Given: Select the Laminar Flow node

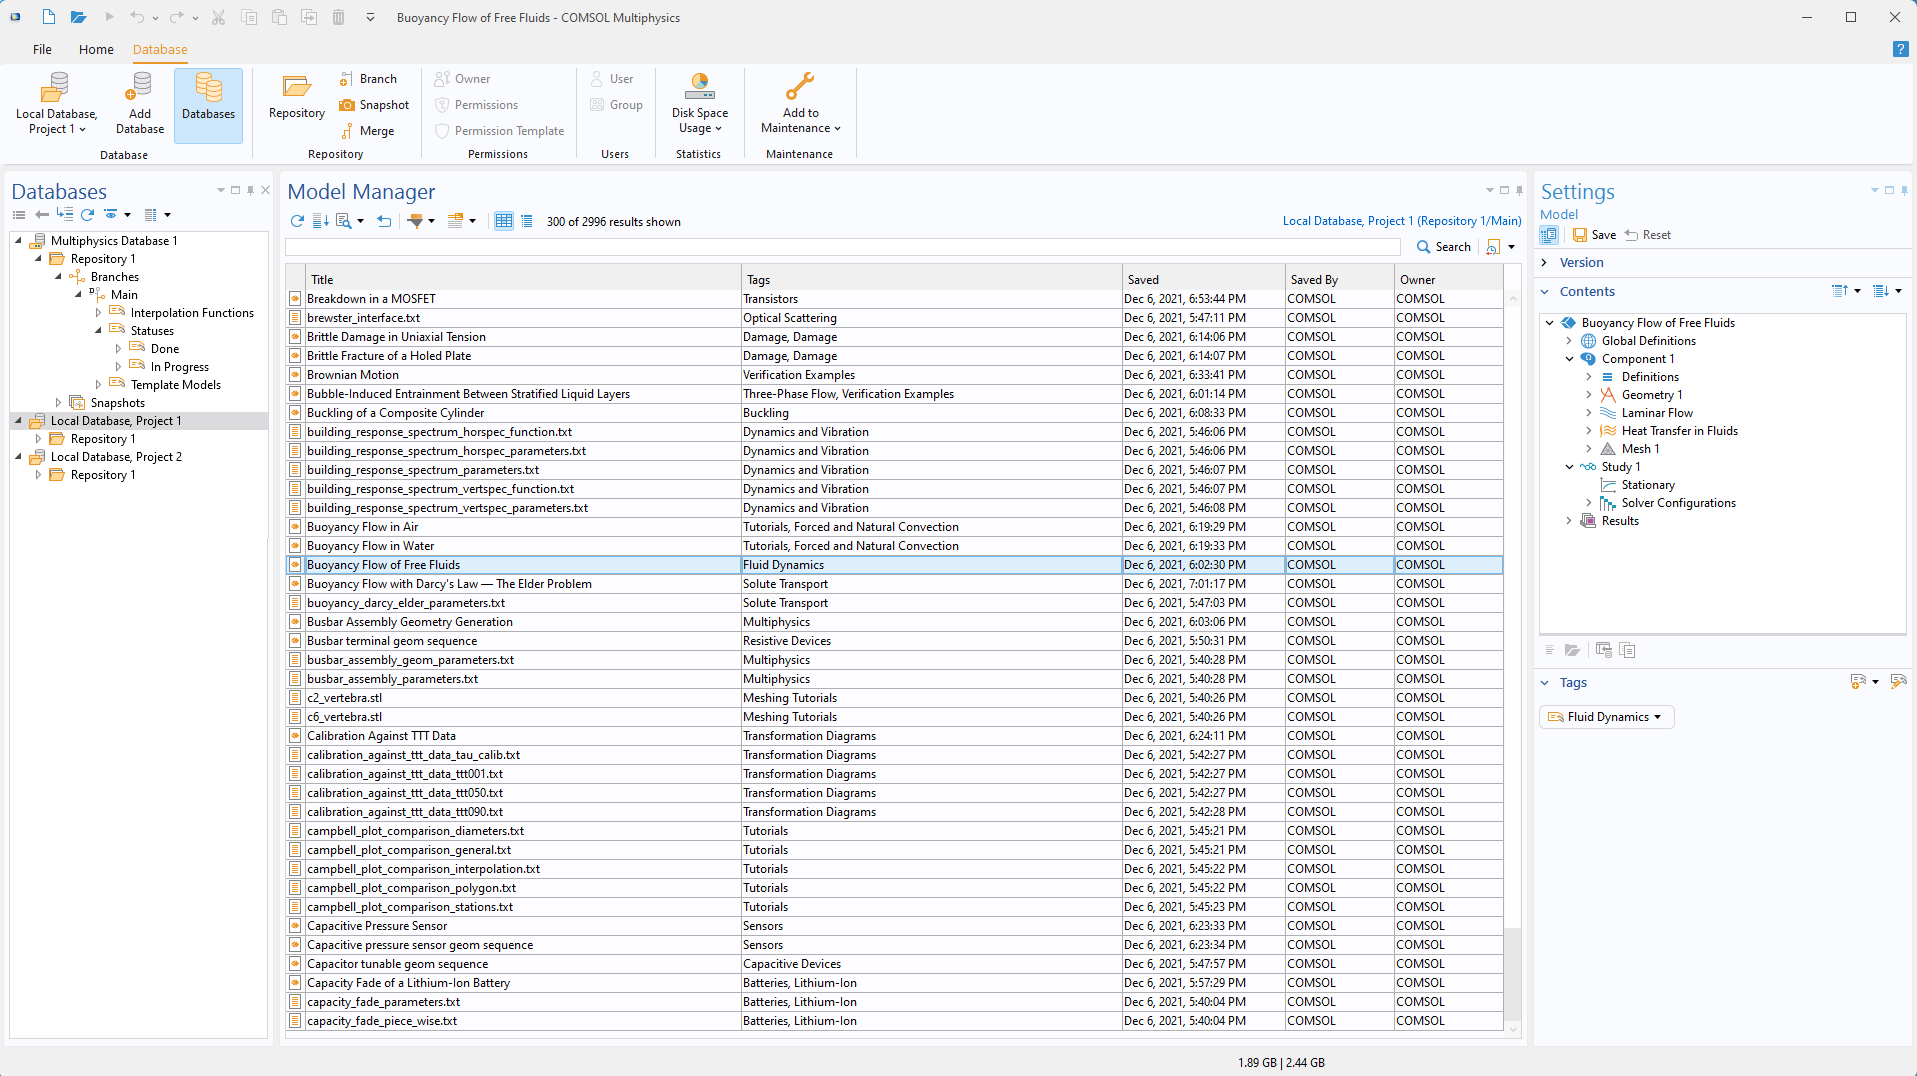Looking at the screenshot, I should click(1657, 413).
